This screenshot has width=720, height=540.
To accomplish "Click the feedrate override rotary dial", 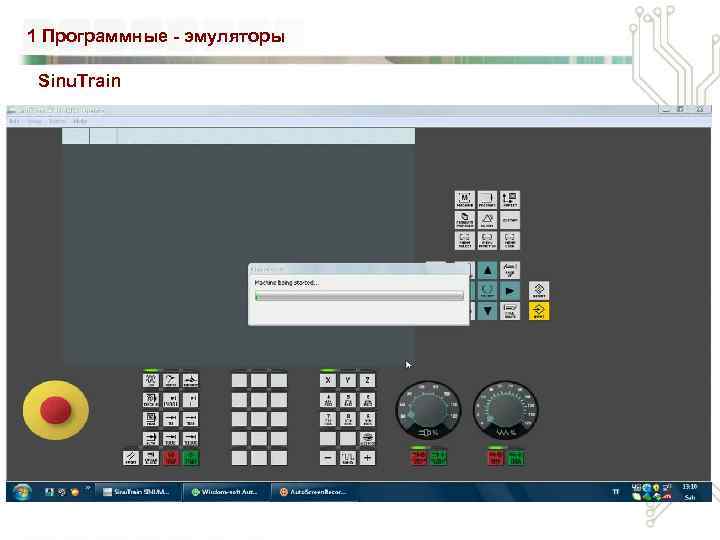I will (x=506, y=410).
